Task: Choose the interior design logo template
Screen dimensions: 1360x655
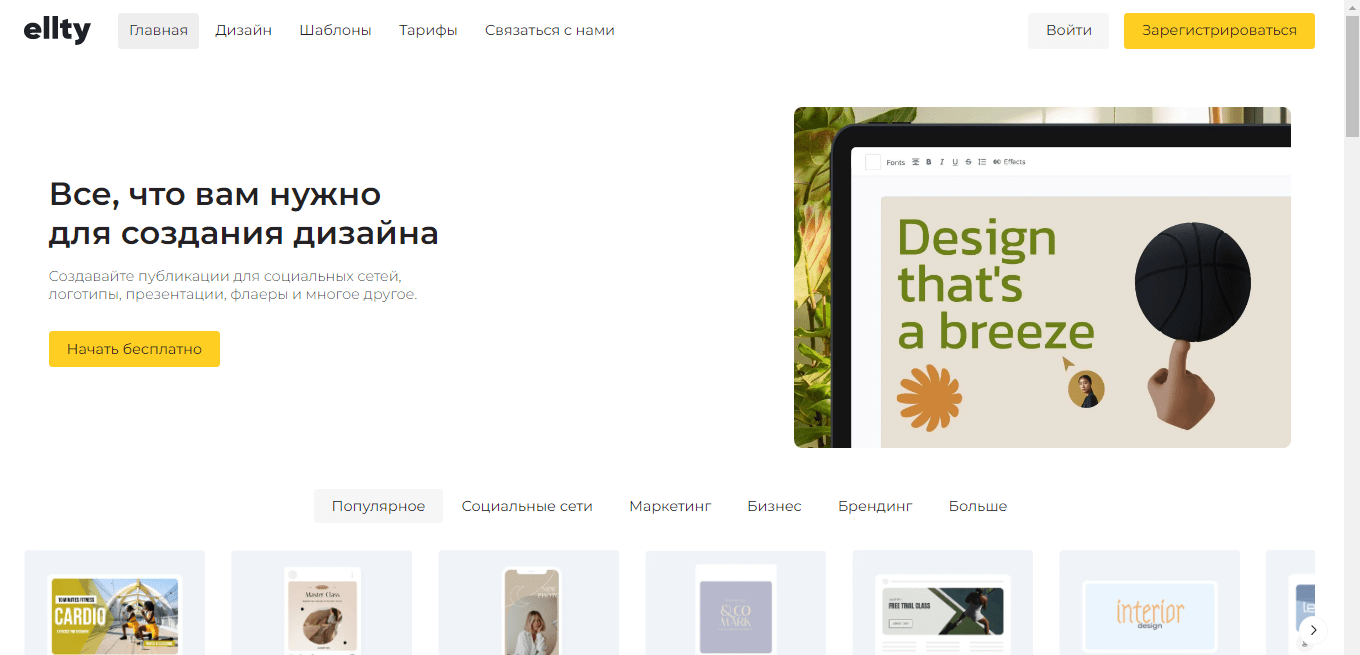Action: pos(1149,614)
